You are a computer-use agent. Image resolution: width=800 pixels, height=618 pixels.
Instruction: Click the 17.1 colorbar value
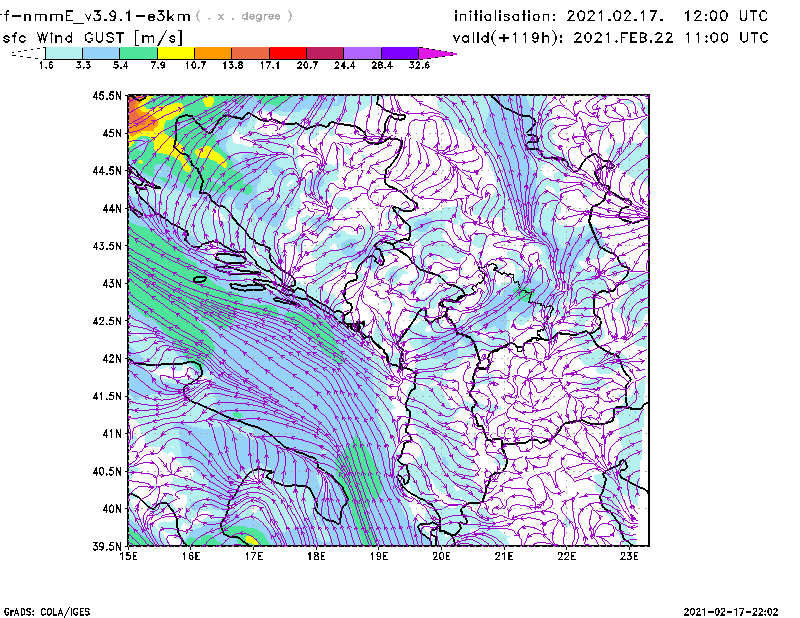[x=270, y=65]
